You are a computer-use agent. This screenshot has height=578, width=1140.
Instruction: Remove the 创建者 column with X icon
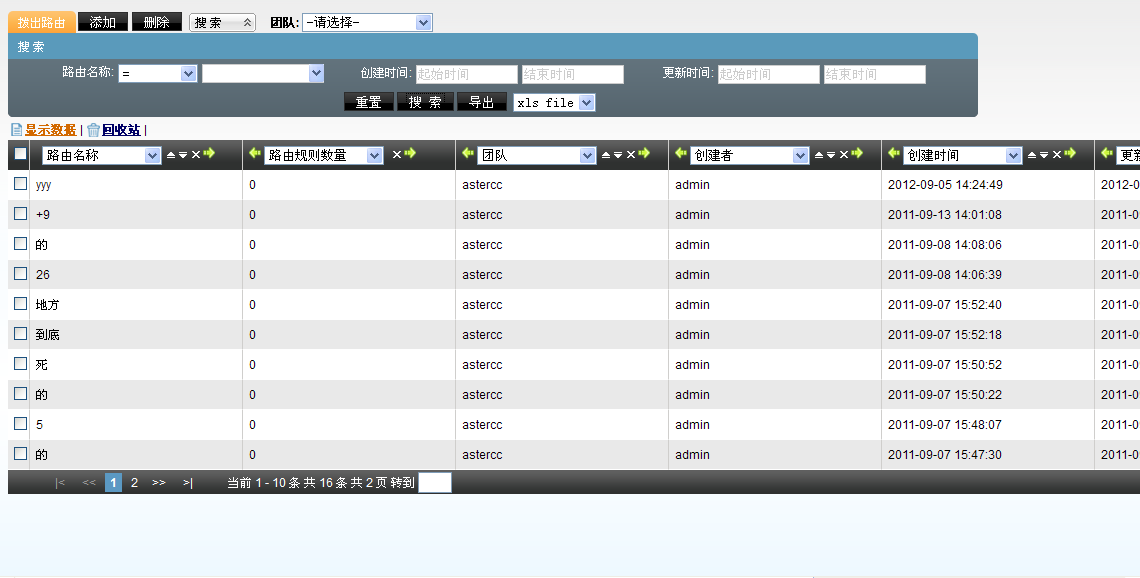point(844,155)
